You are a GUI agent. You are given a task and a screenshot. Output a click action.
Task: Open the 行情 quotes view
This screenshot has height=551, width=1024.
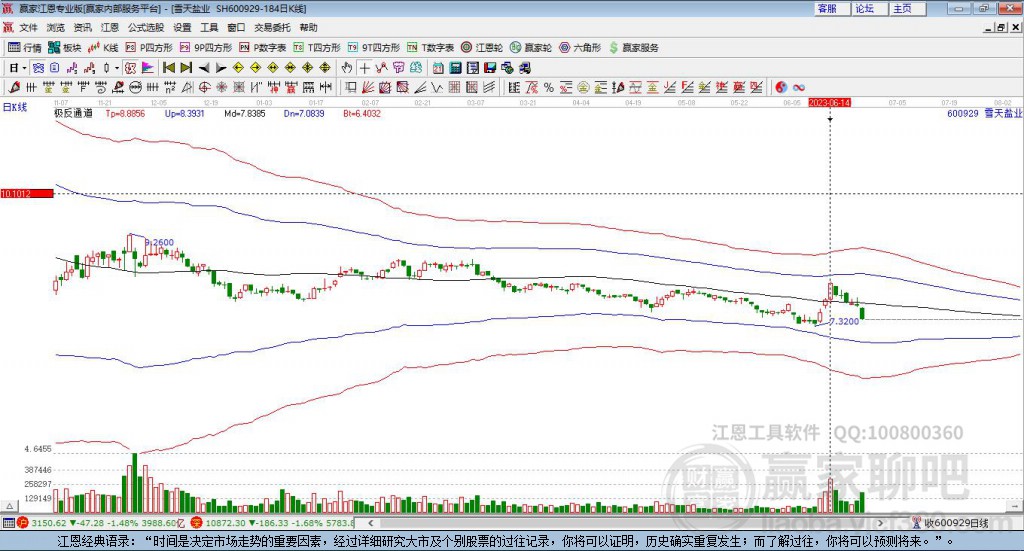pos(24,48)
